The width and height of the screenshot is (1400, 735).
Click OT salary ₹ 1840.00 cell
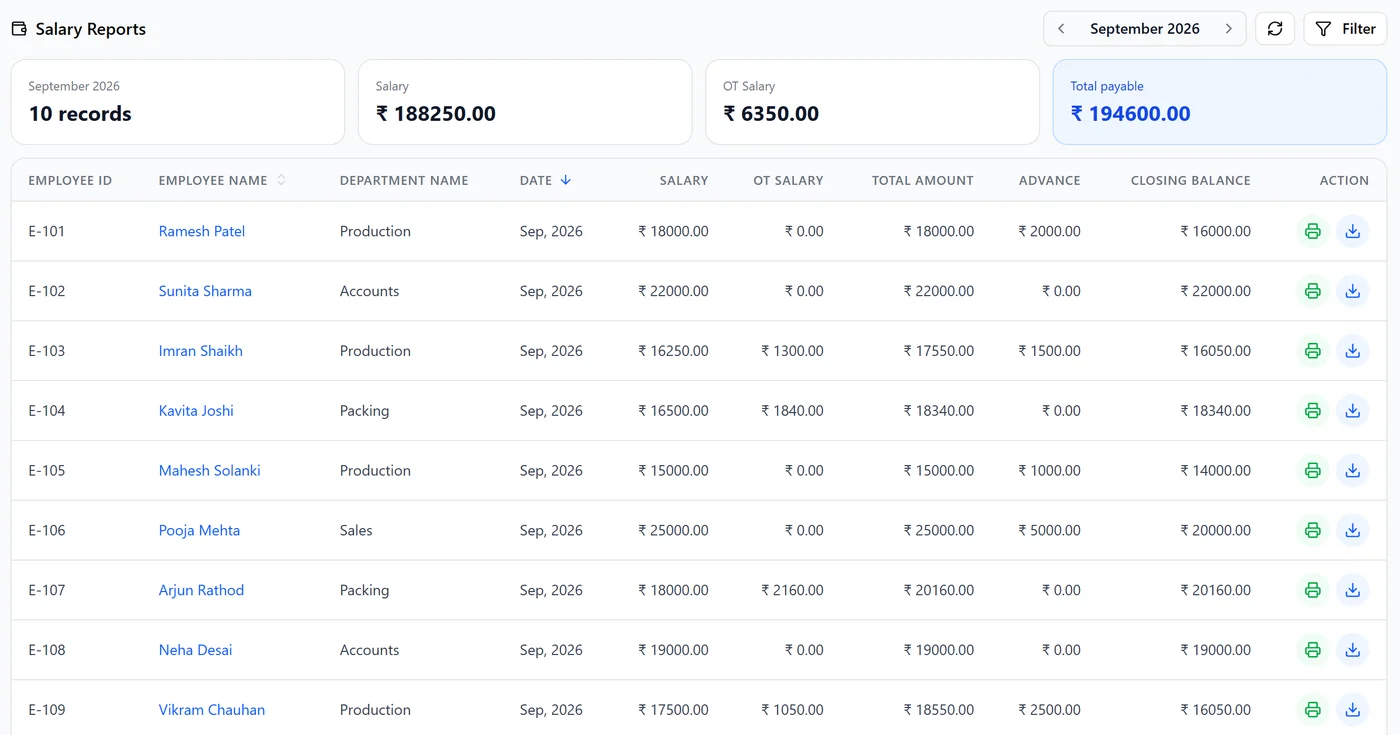[x=792, y=411]
